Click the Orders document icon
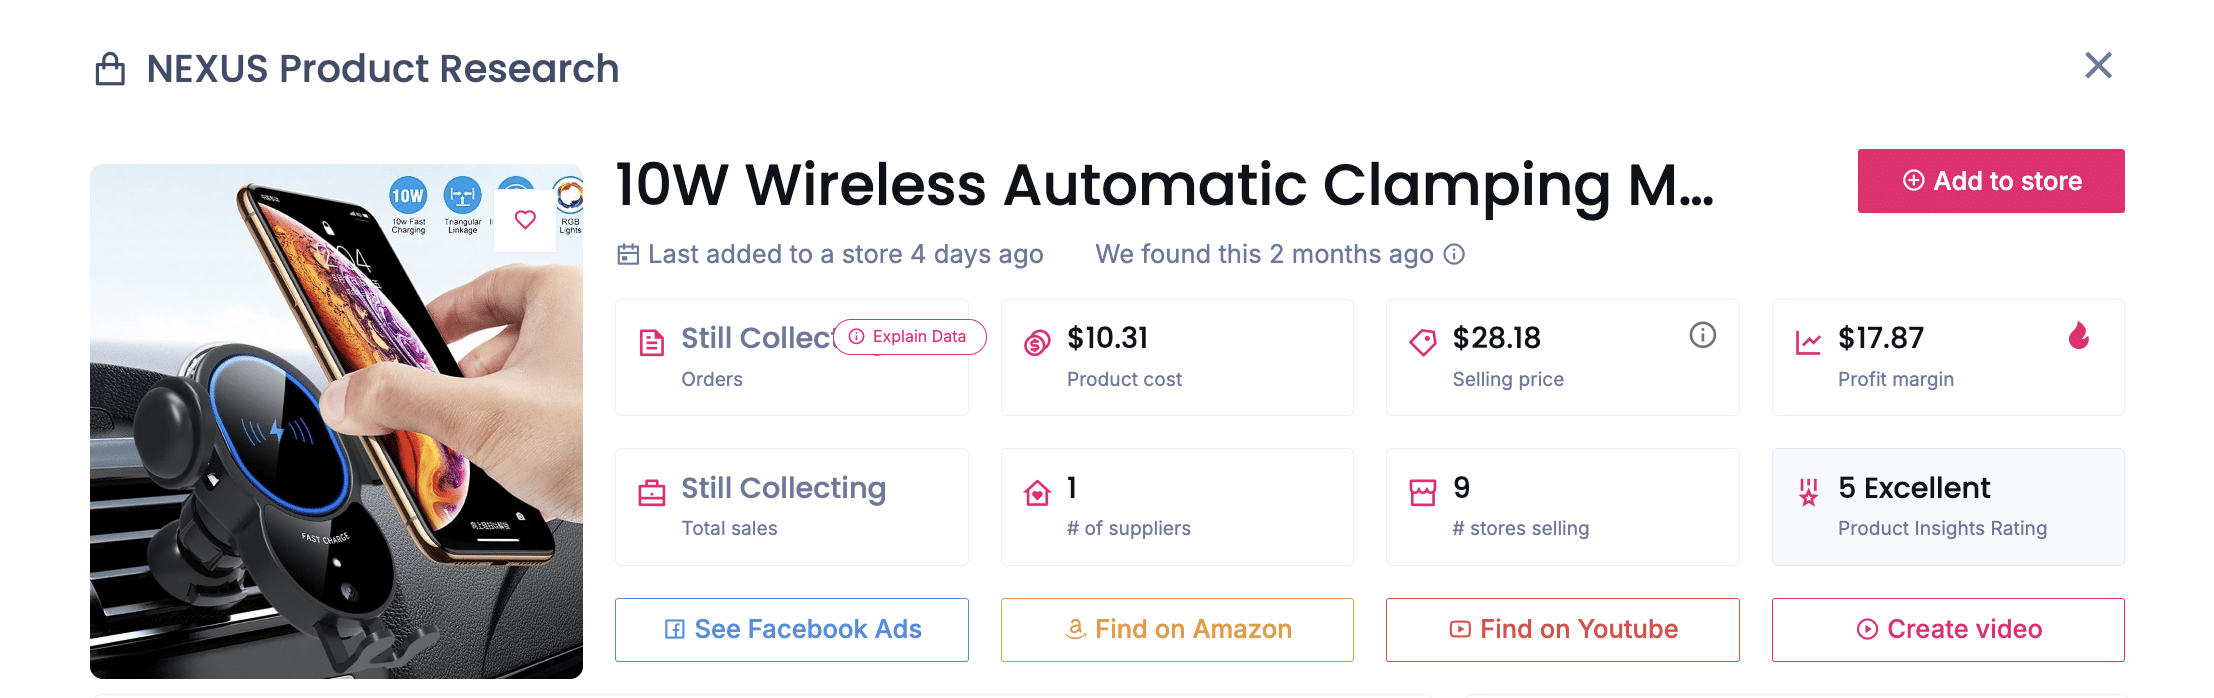 651,343
